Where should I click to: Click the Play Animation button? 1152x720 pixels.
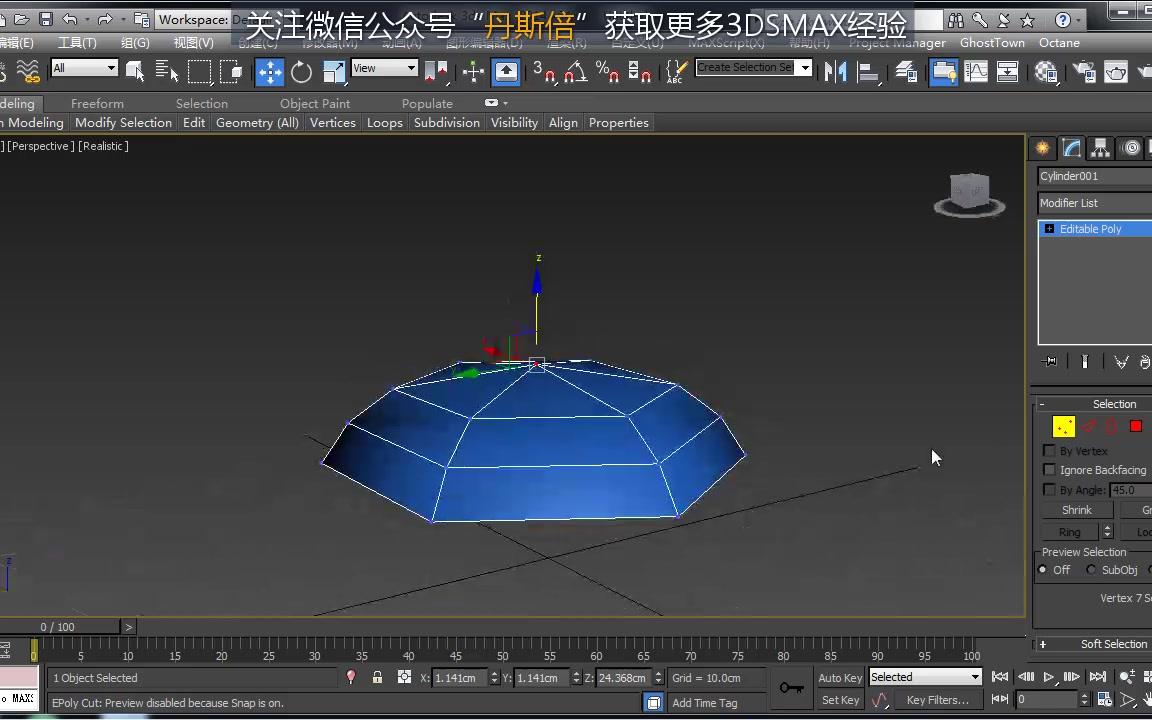click(x=1049, y=677)
